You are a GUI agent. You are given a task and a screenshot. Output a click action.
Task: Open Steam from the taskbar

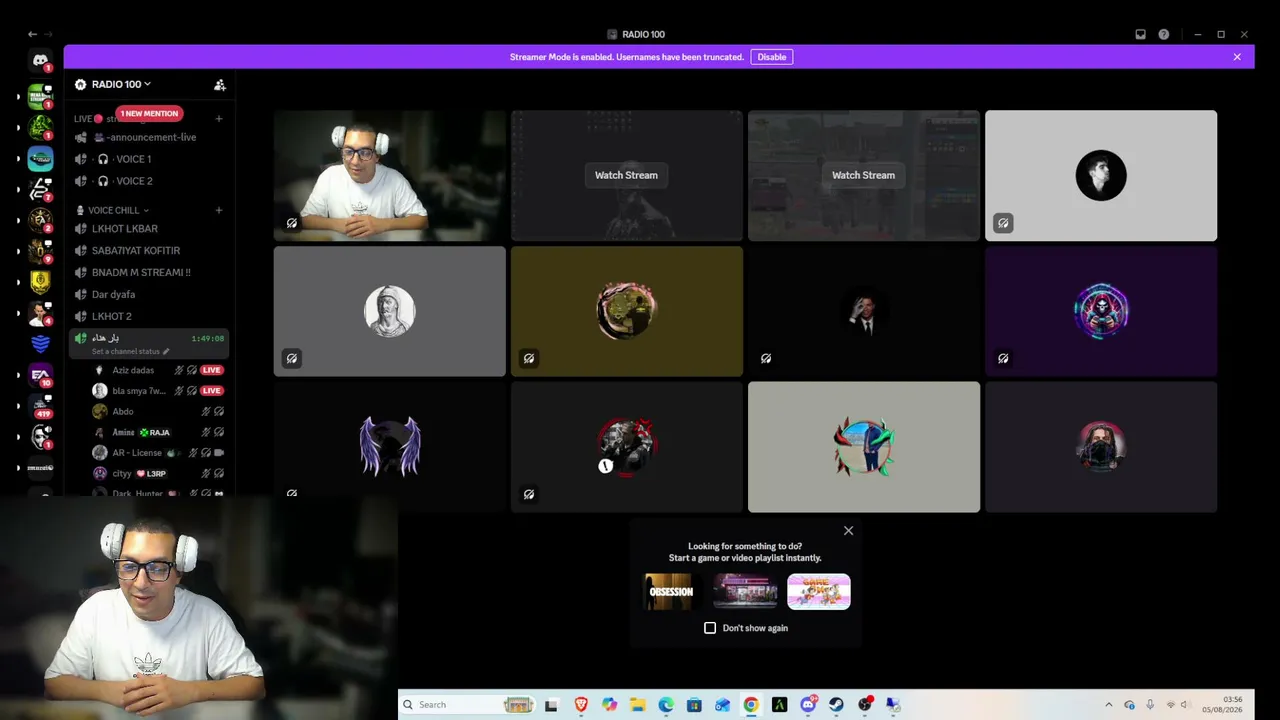click(836, 705)
